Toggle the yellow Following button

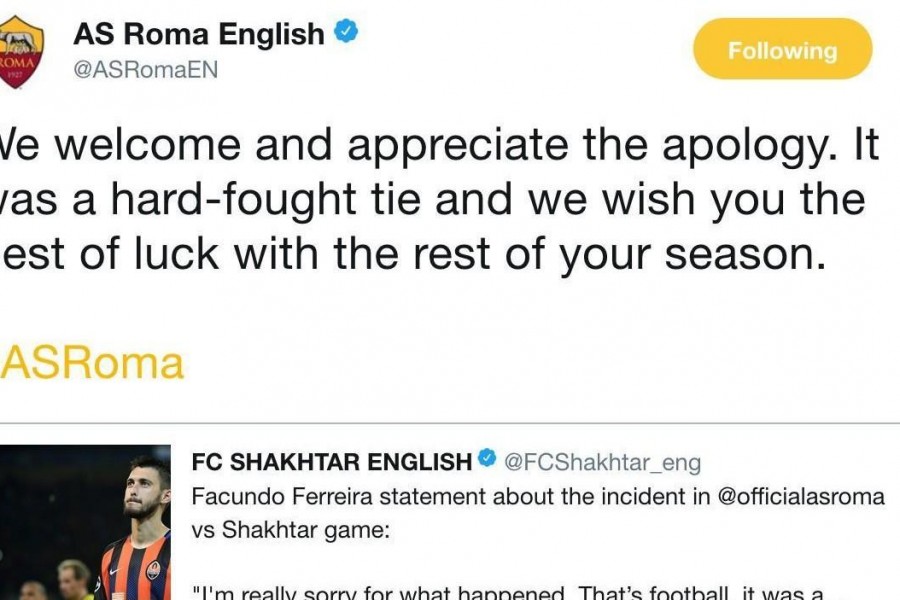pos(782,49)
